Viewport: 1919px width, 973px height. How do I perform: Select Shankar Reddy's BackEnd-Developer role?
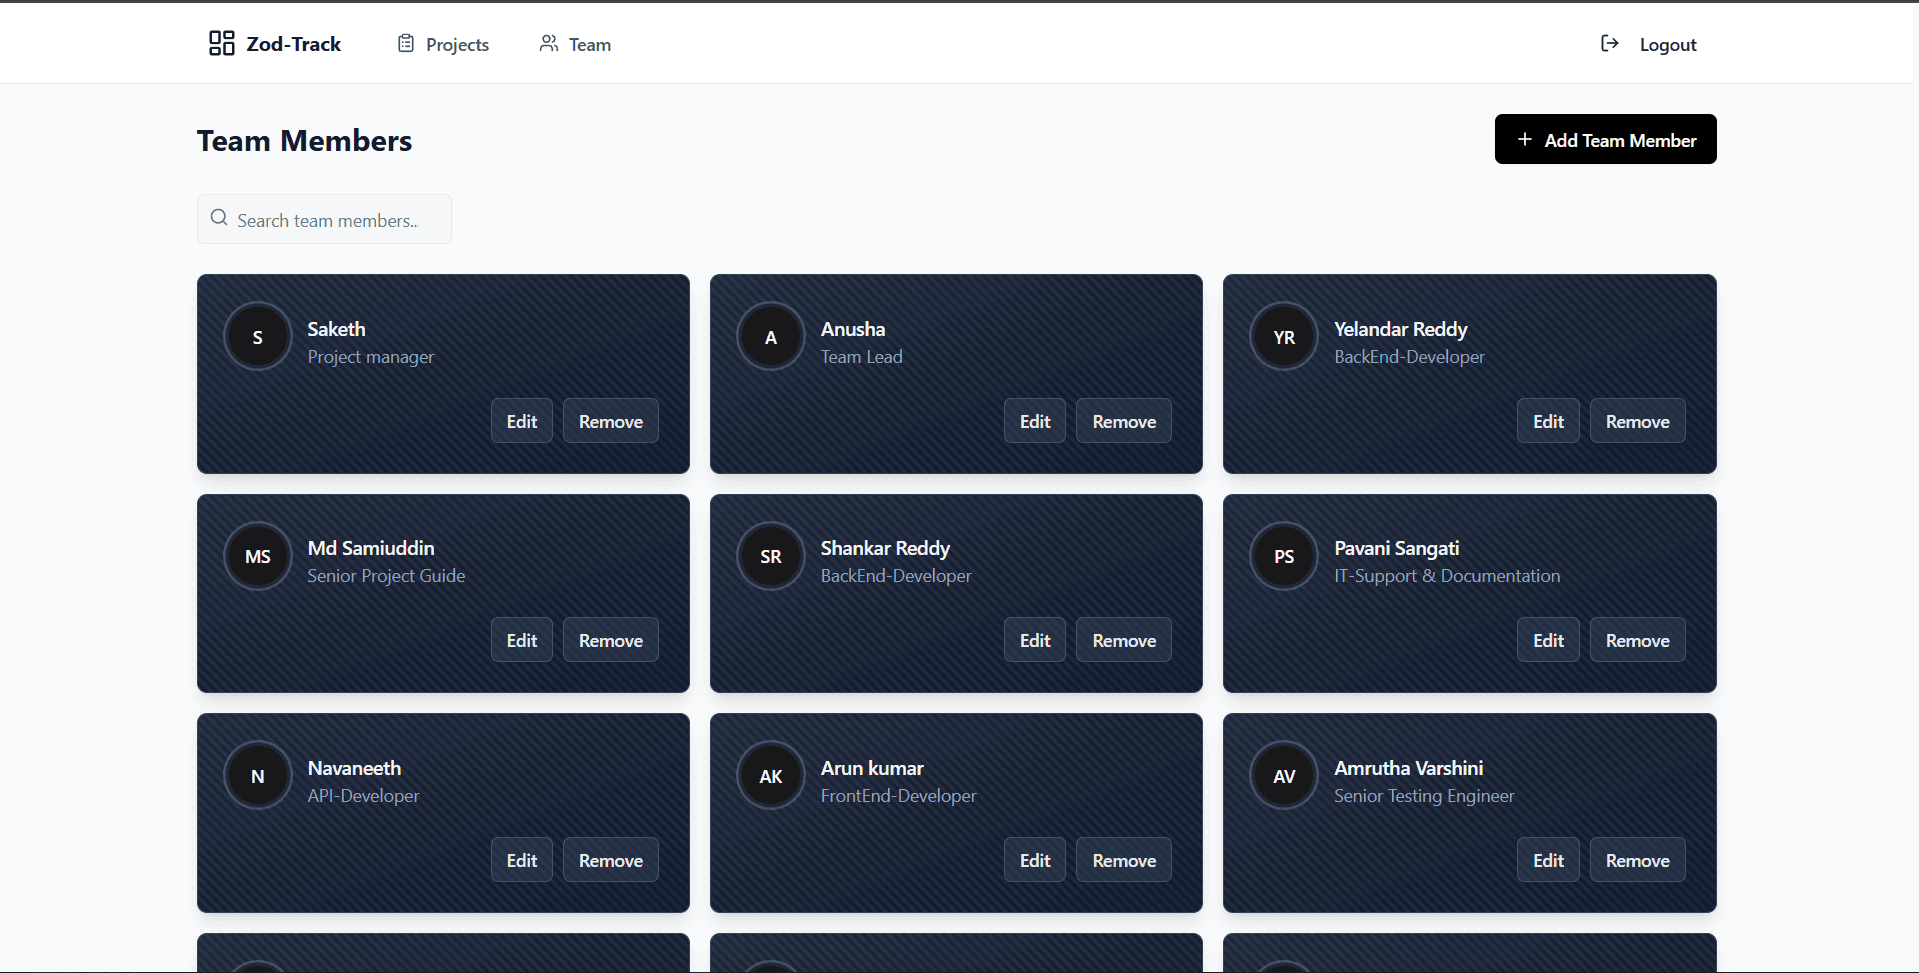(x=896, y=576)
